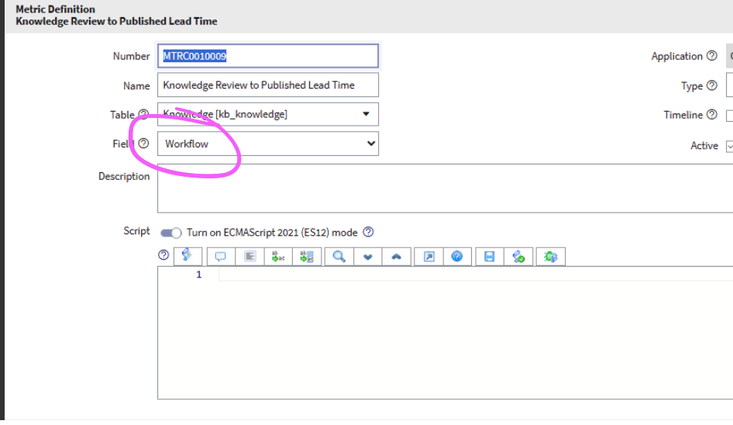This screenshot has height=425, width=733.
Task: Click the save floppy-disk icon
Action: [x=489, y=256]
